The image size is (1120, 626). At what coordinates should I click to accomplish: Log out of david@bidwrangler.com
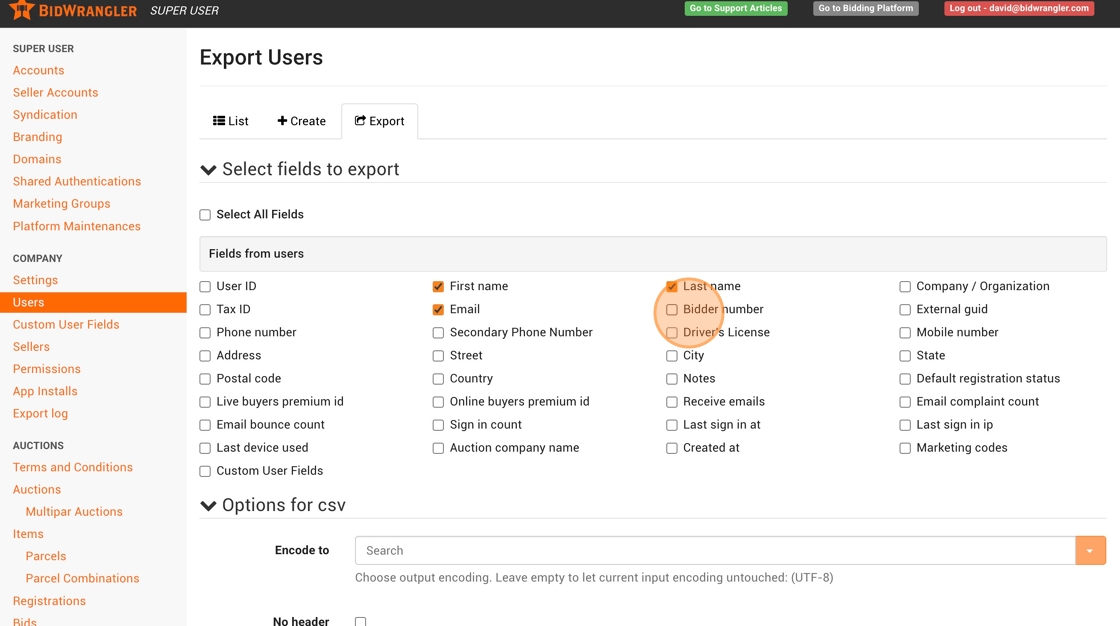point(1018,8)
